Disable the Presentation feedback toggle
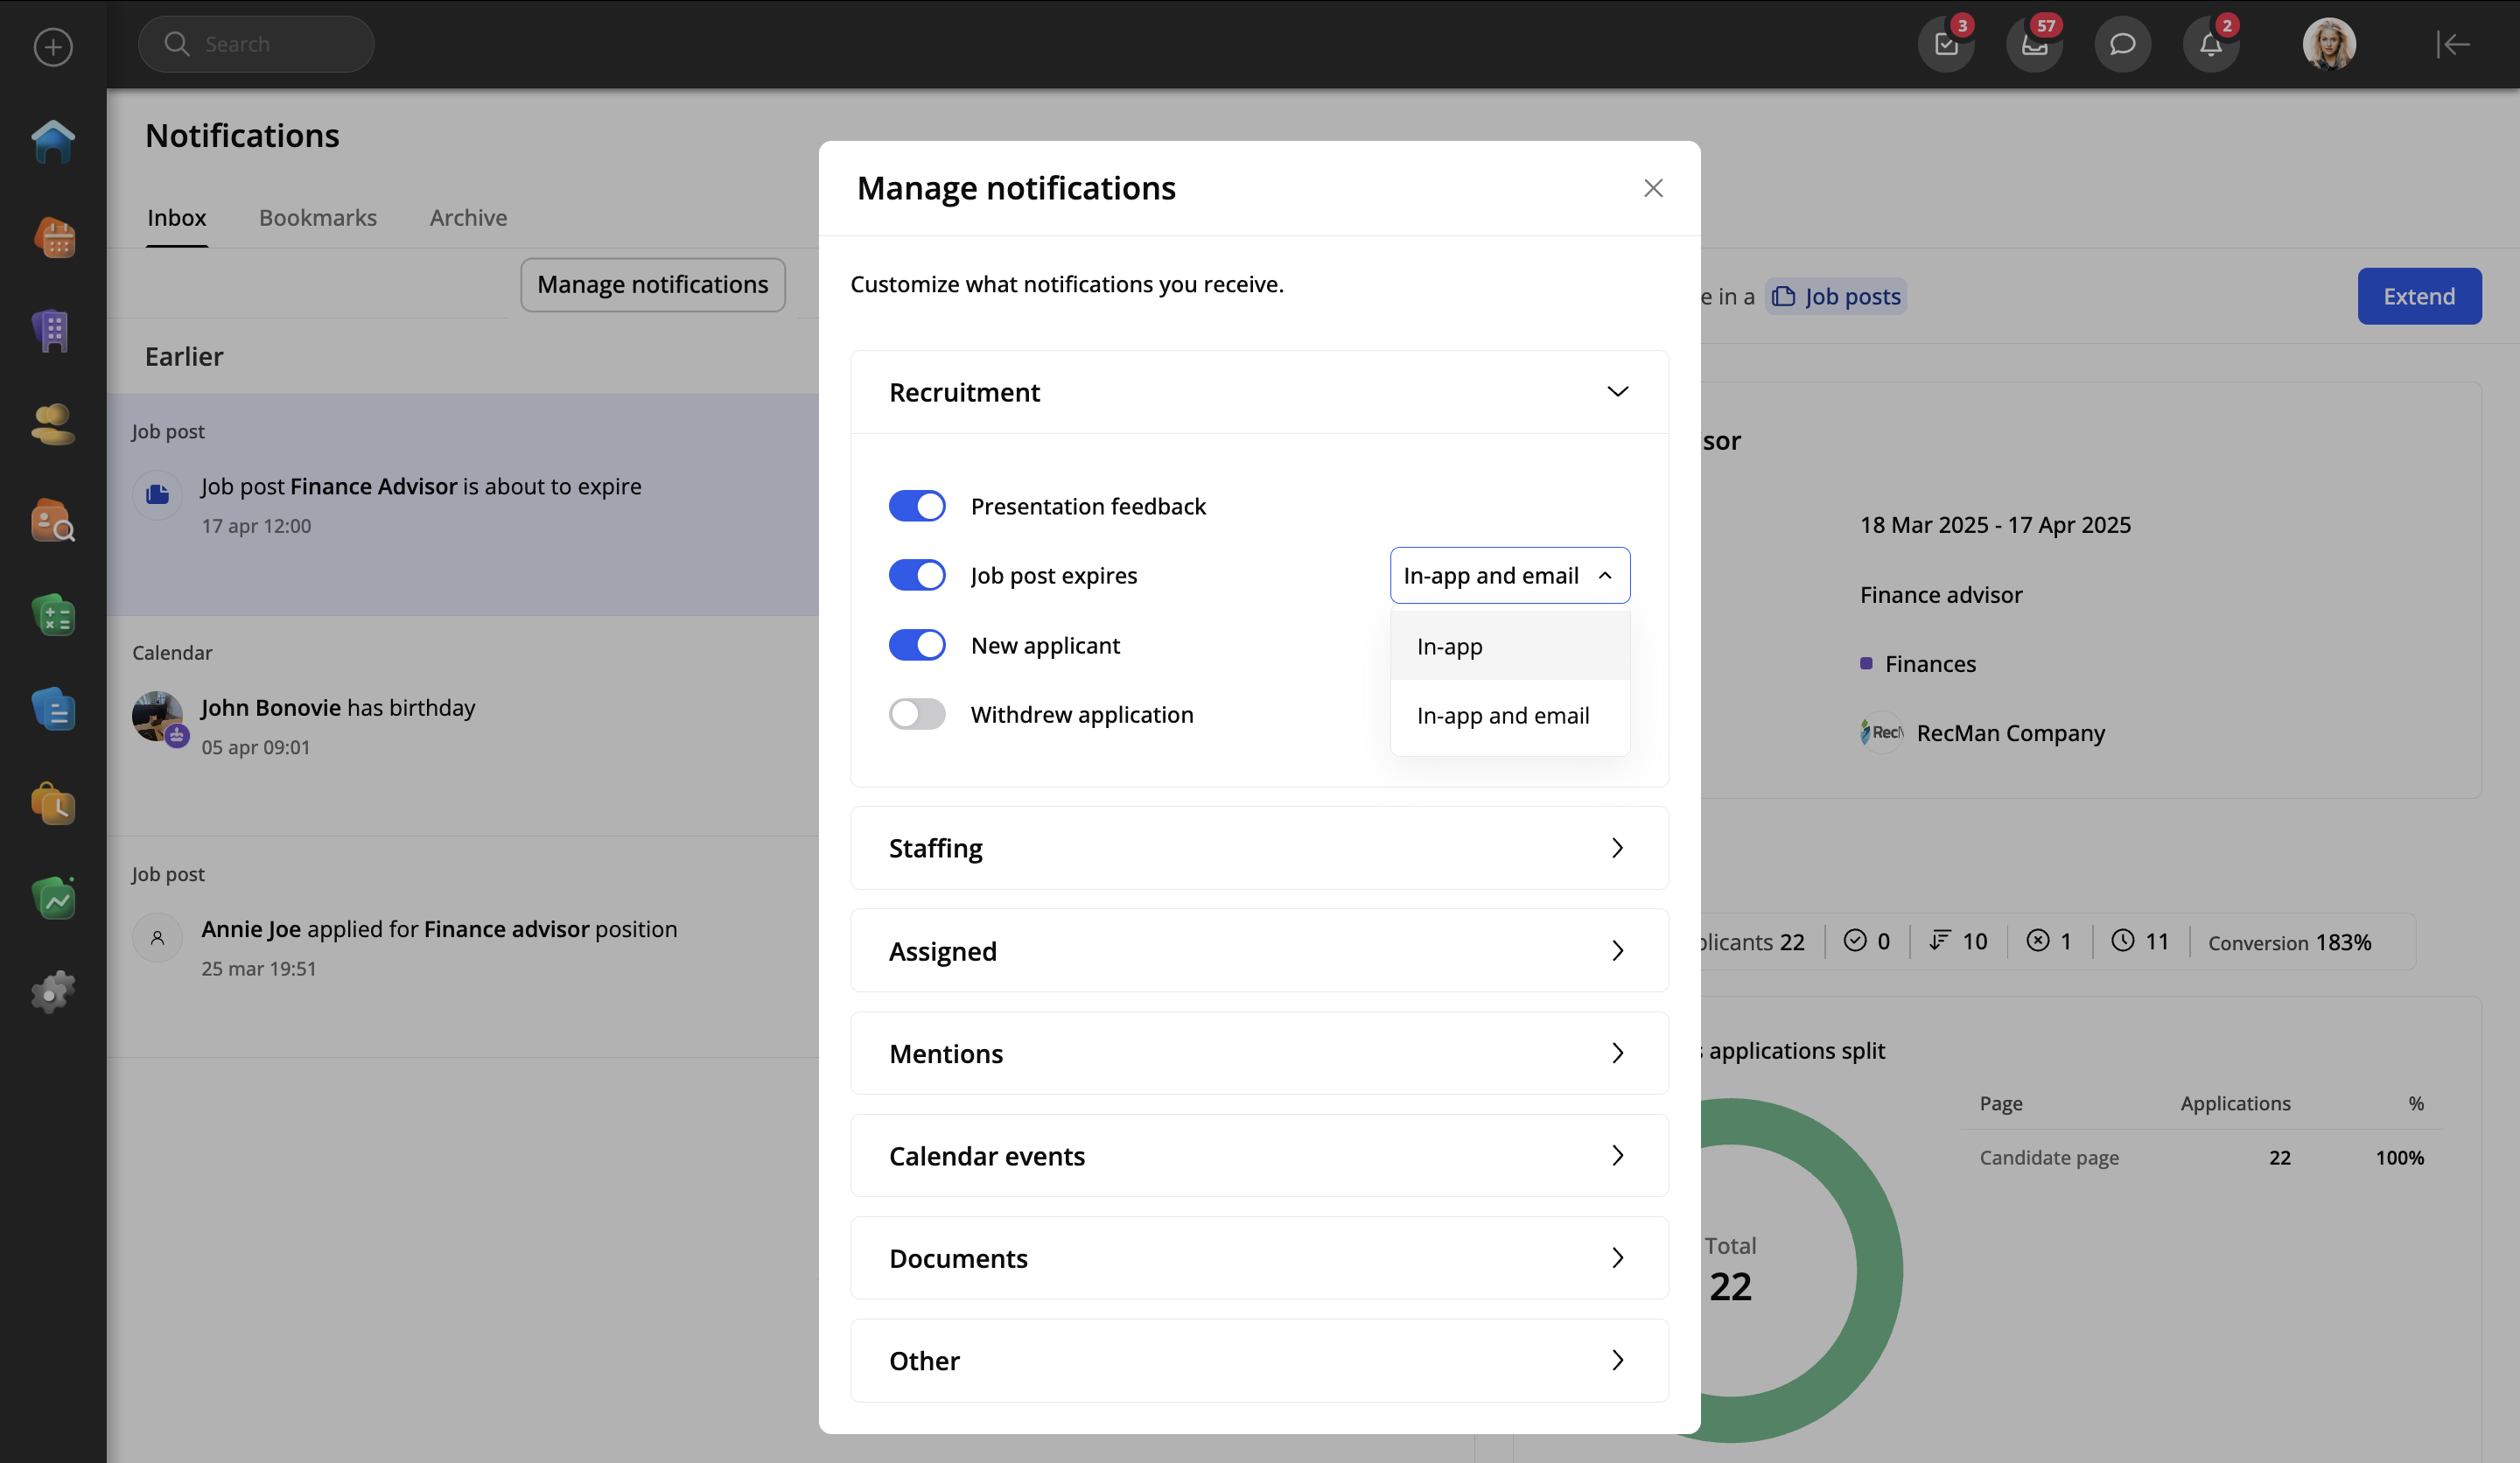This screenshot has width=2520, height=1463. click(x=917, y=506)
